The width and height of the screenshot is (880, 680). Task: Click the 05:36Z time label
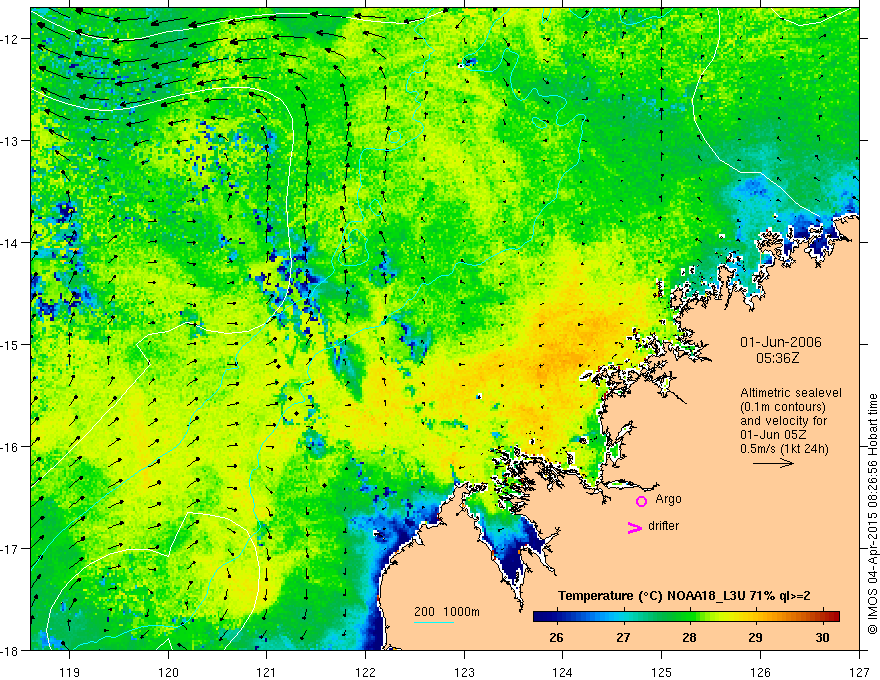point(777,358)
